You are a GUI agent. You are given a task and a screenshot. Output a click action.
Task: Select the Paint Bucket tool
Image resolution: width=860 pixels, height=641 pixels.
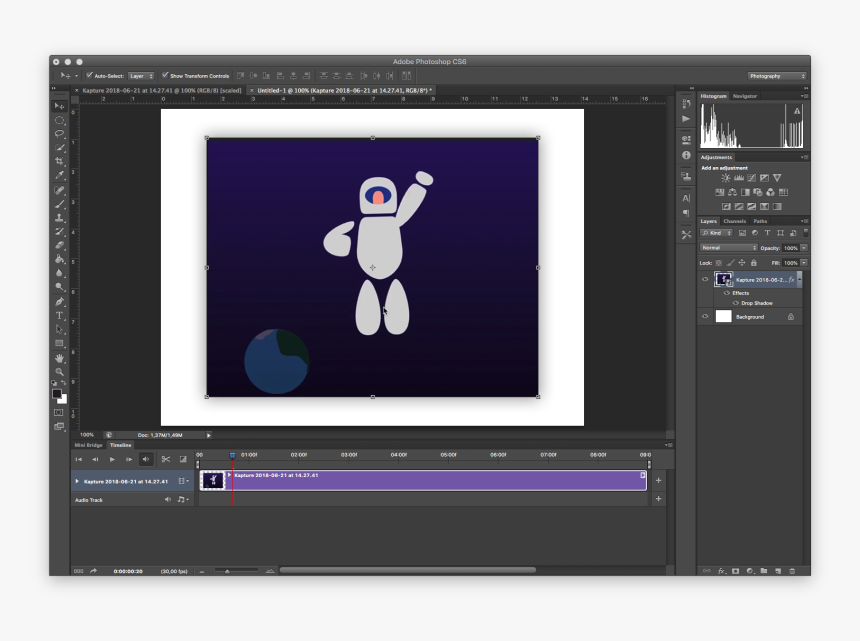[59, 259]
